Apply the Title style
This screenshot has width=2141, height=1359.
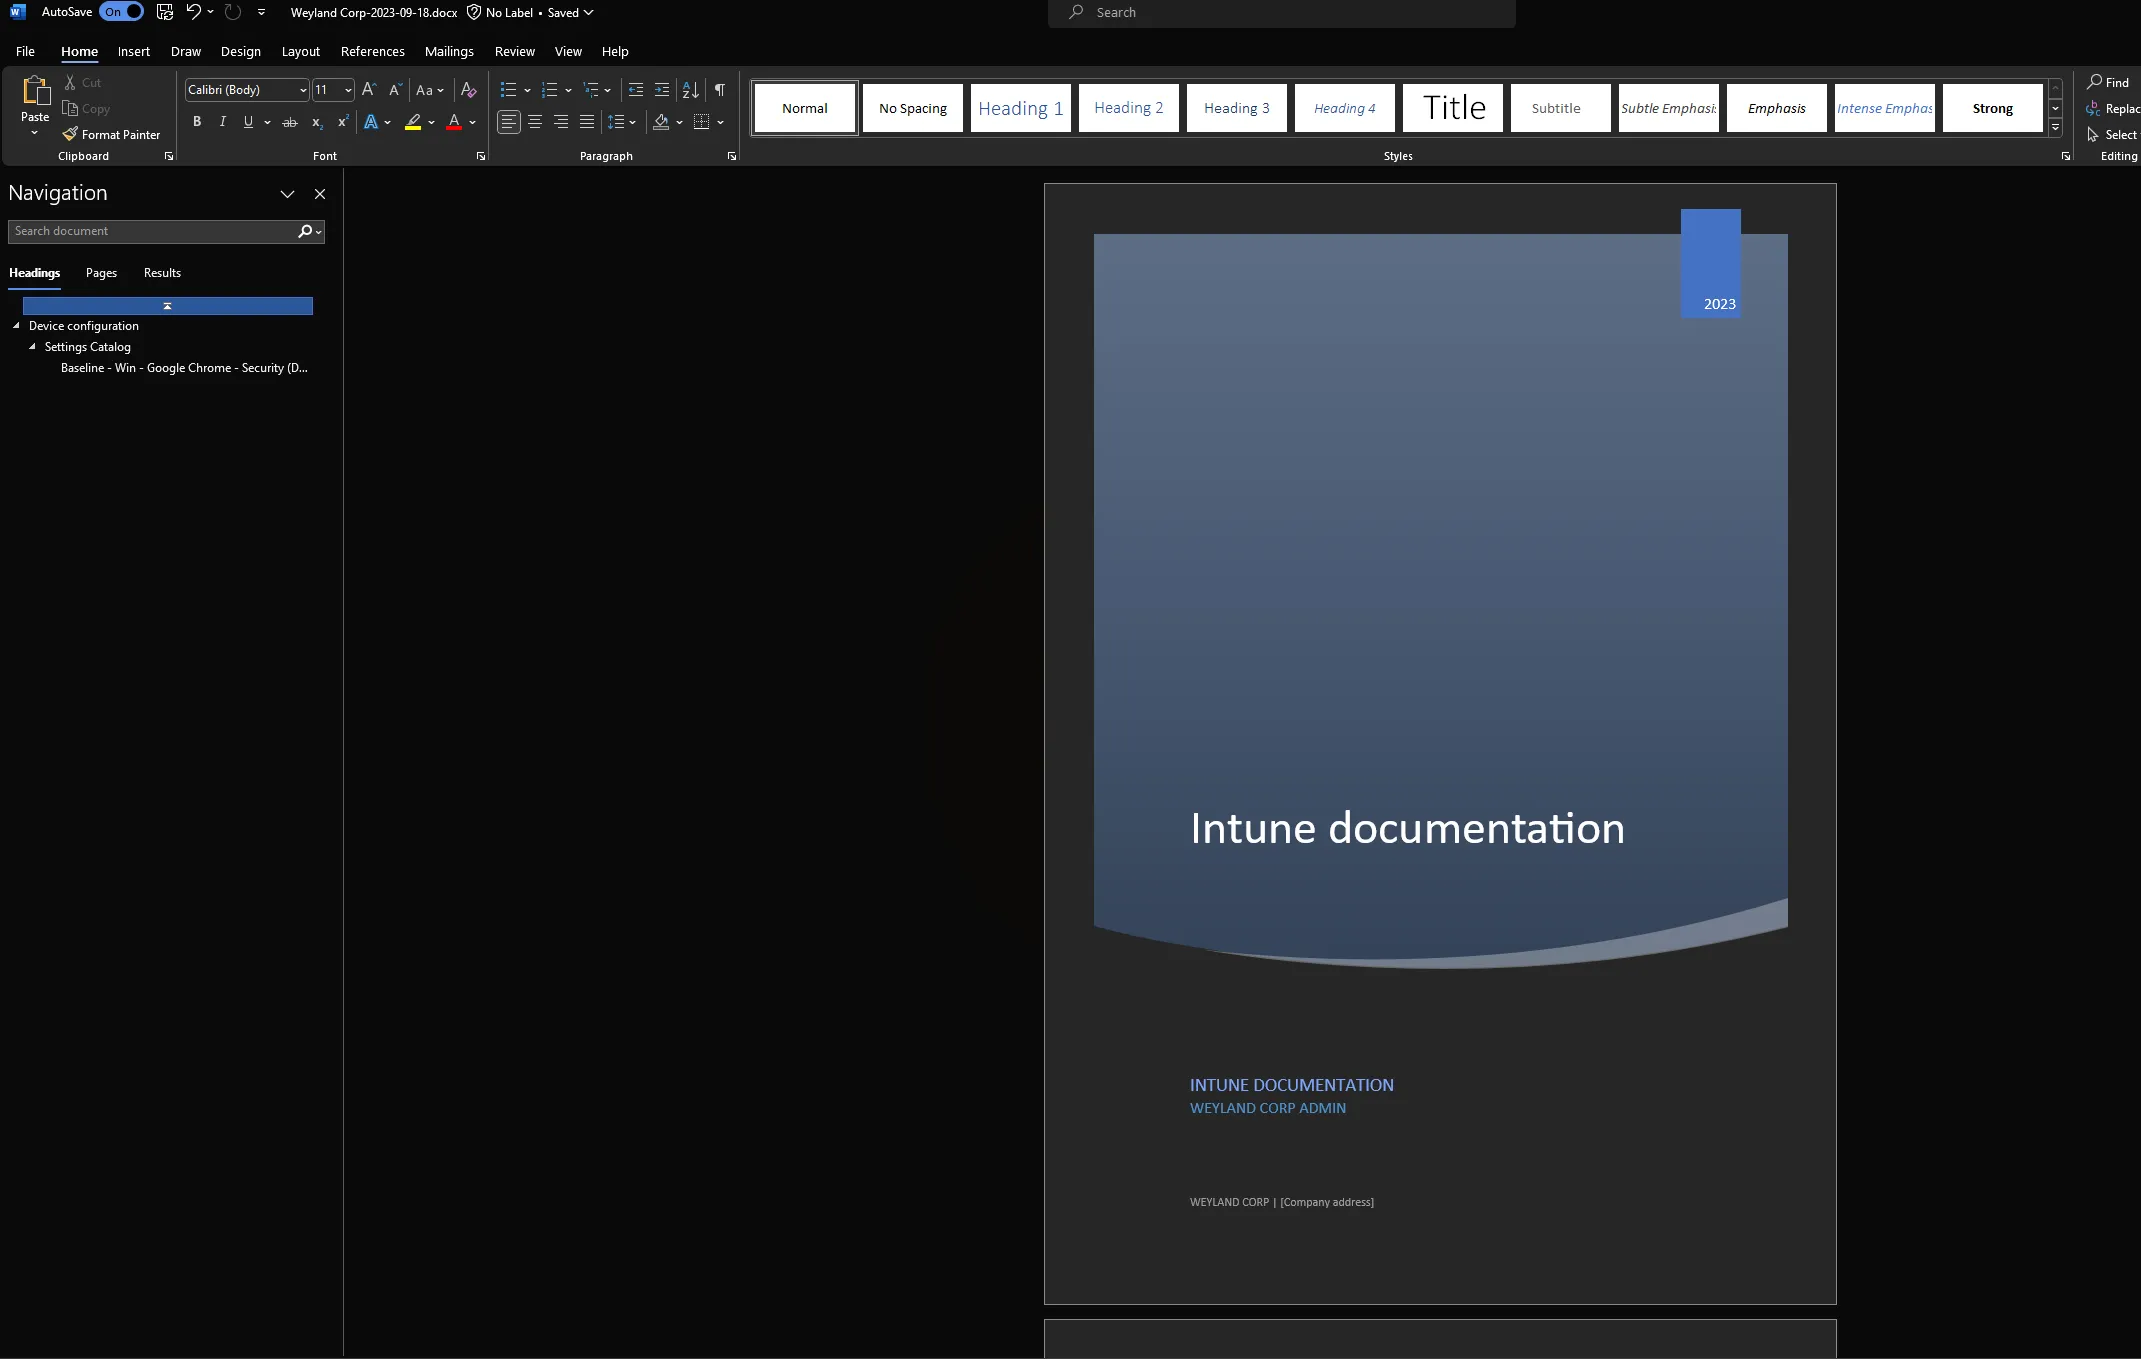1453,108
